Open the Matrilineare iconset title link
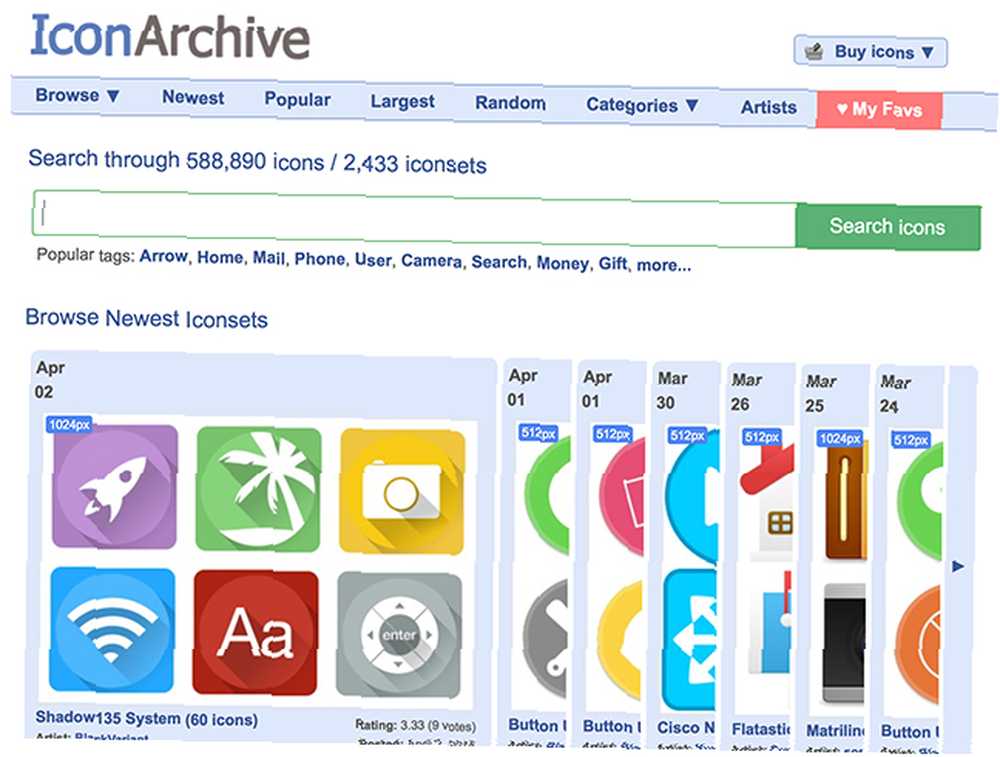1000x757 pixels. (x=835, y=730)
